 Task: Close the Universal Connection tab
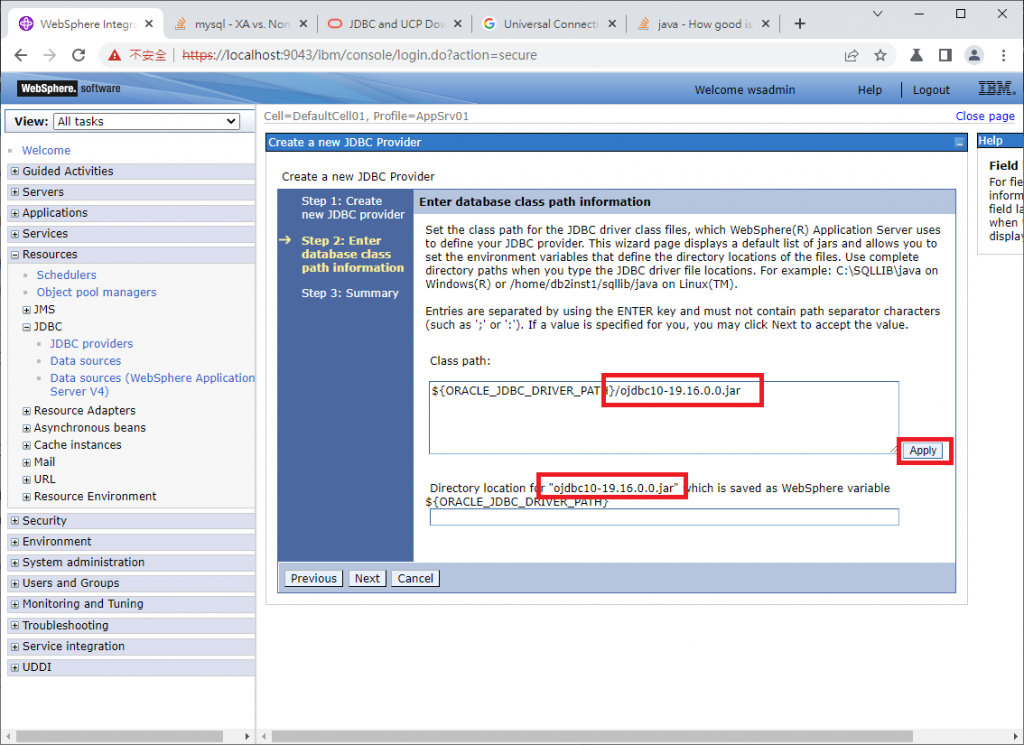pos(612,24)
